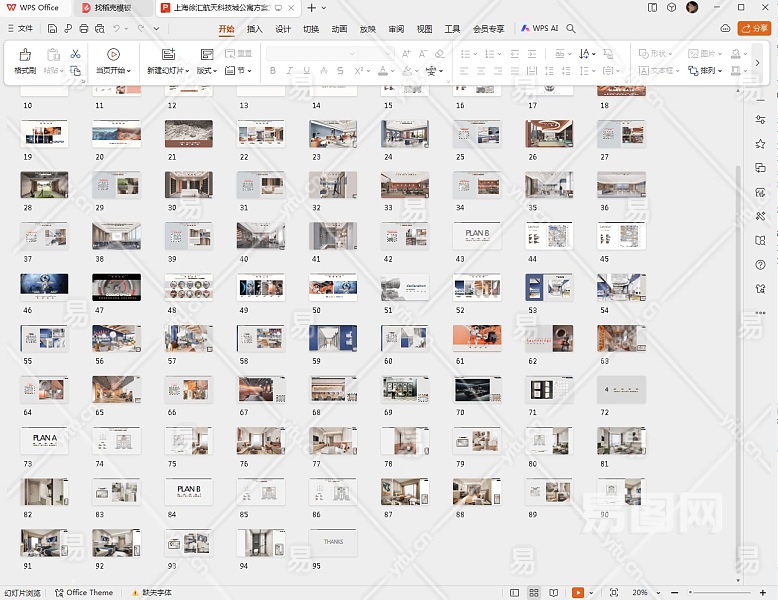Image resolution: width=778 pixels, height=600 pixels.
Task: Start slideshow with orange play button
Action: (577, 593)
